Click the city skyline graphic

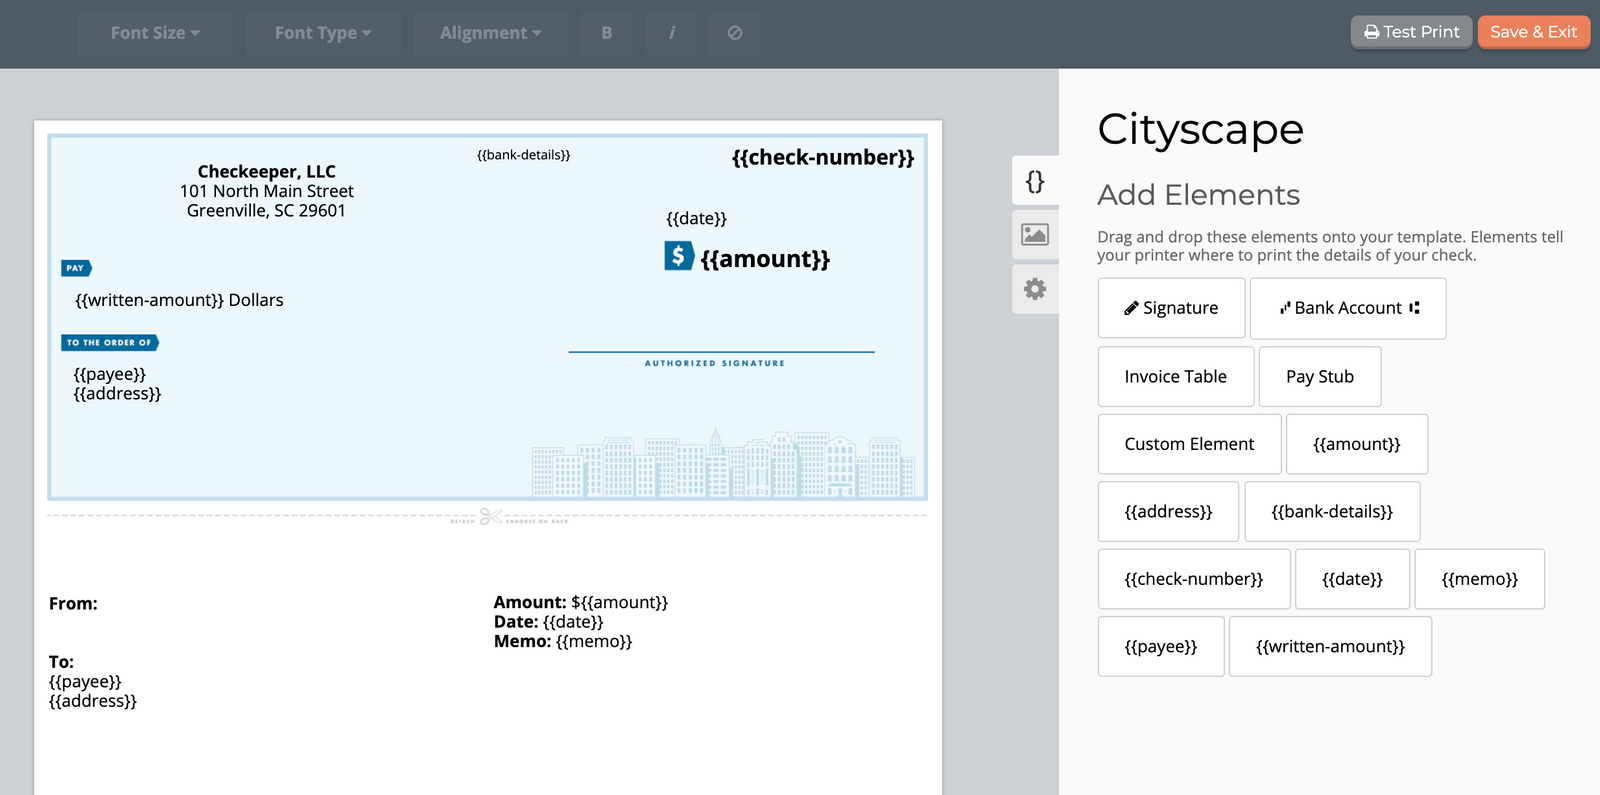click(x=722, y=465)
